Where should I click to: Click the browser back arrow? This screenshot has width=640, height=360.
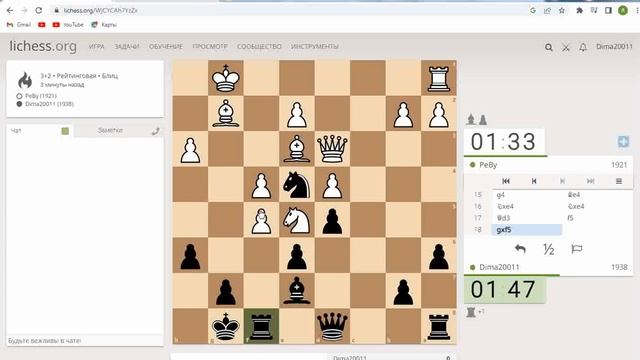[10, 10]
